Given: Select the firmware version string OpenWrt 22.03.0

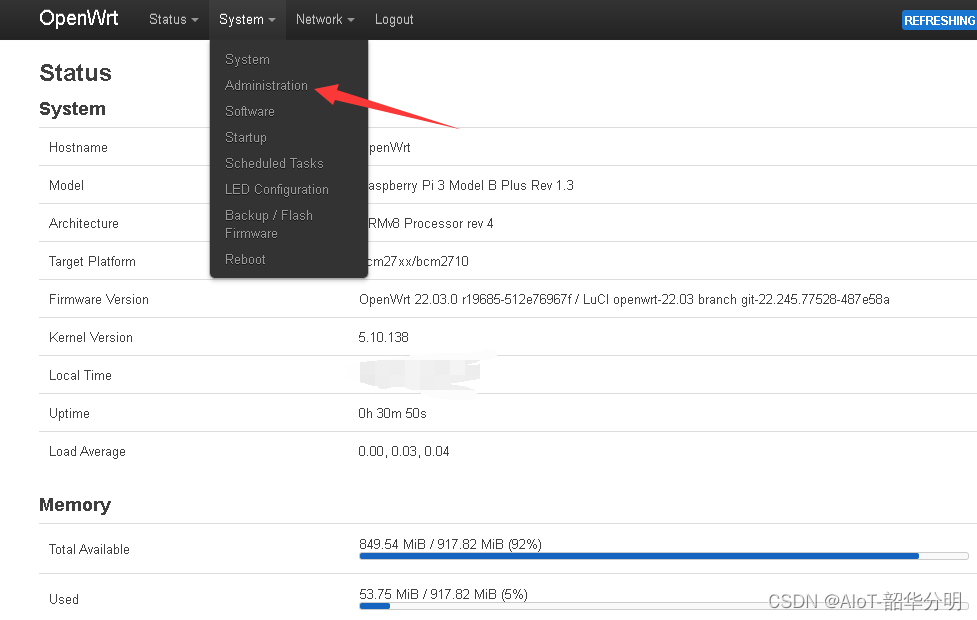Looking at the screenshot, I should pyautogui.click(x=624, y=300).
